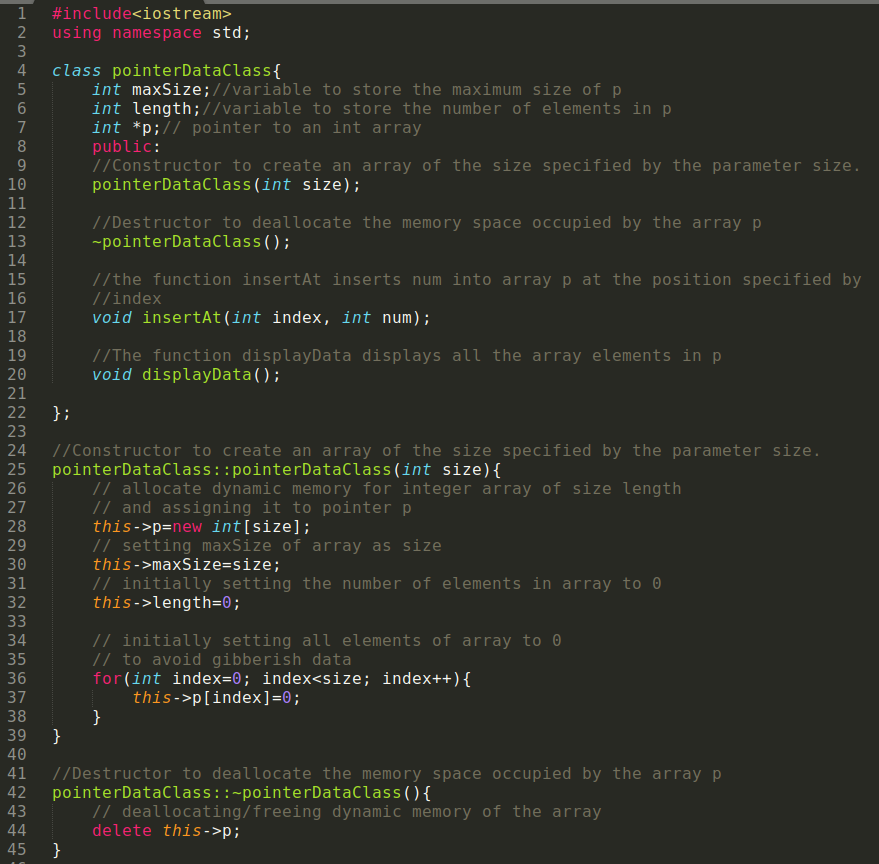Click the destructor comment on line 12
This screenshot has width=879, height=864.
[x=427, y=223]
